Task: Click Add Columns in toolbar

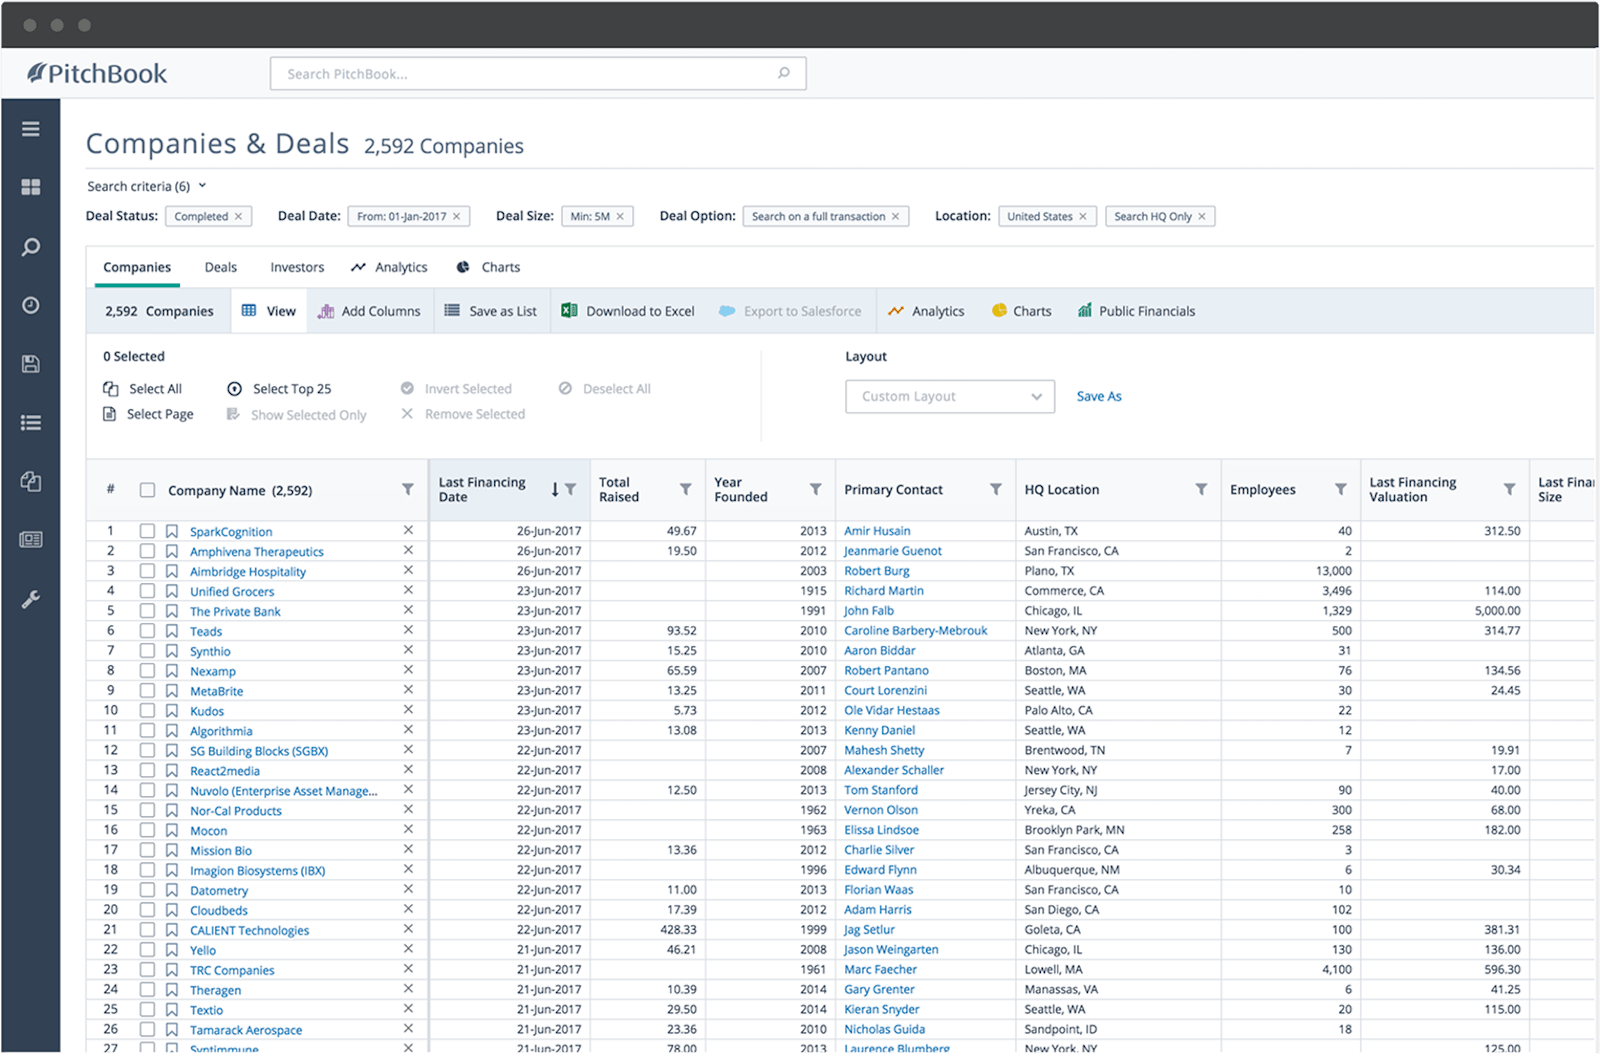Action: click(369, 311)
